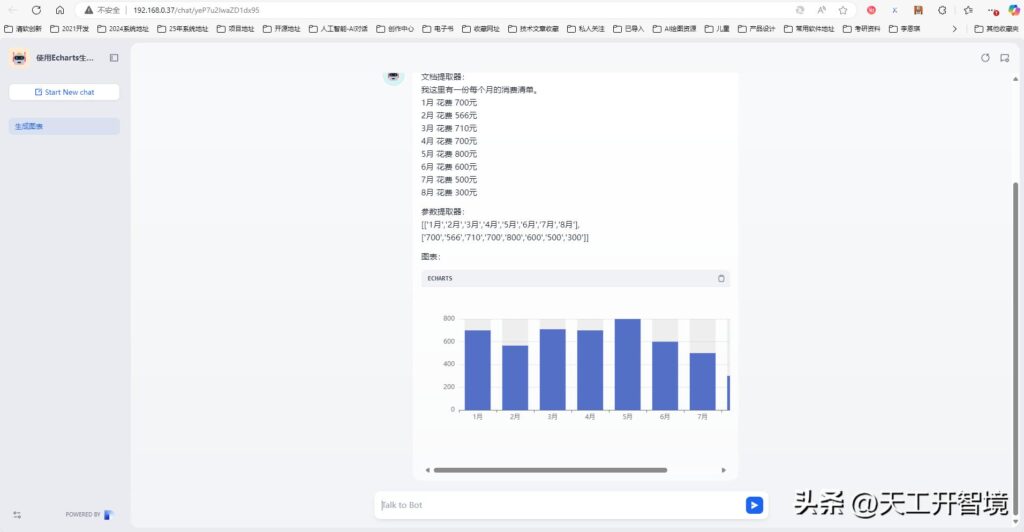This screenshot has height=532, width=1024.
Task: Expand hidden bookmarks with chevron arrow
Action: tap(954, 29)
